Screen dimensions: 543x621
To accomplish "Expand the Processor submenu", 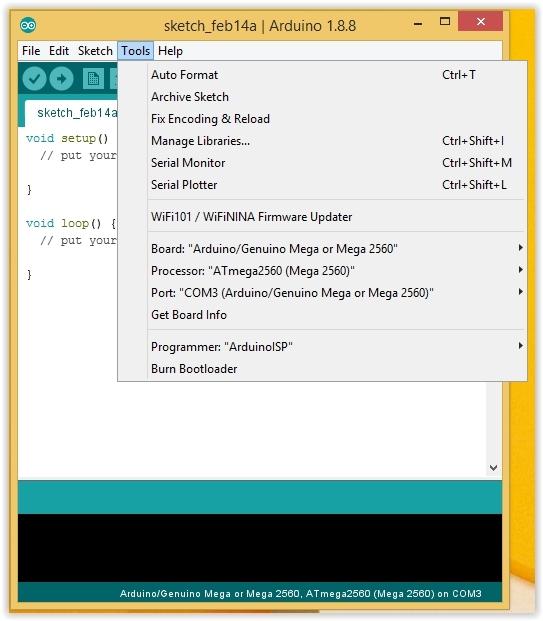I will tap(322, 271).
